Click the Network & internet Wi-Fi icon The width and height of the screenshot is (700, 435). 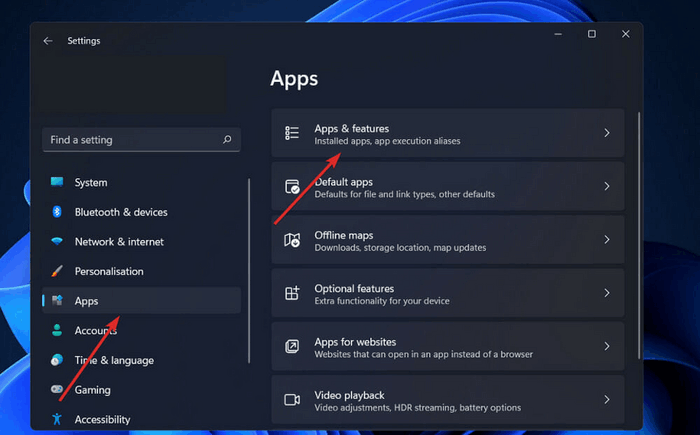pyautogui.click(x=57, y=242)
